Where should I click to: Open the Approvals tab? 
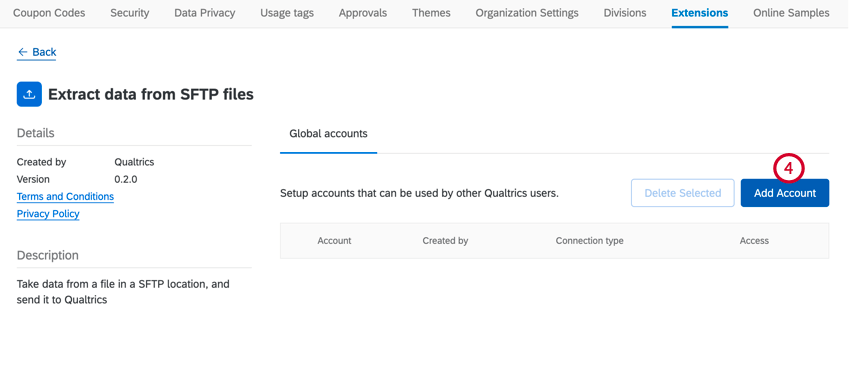click(x=363, y=13)
